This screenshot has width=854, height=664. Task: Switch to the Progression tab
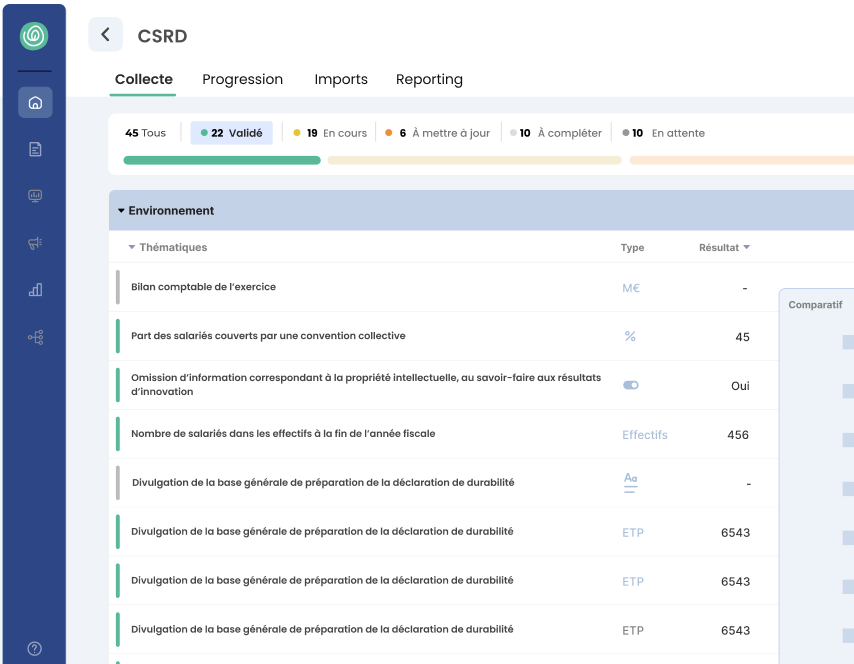(x=243, y=79)
